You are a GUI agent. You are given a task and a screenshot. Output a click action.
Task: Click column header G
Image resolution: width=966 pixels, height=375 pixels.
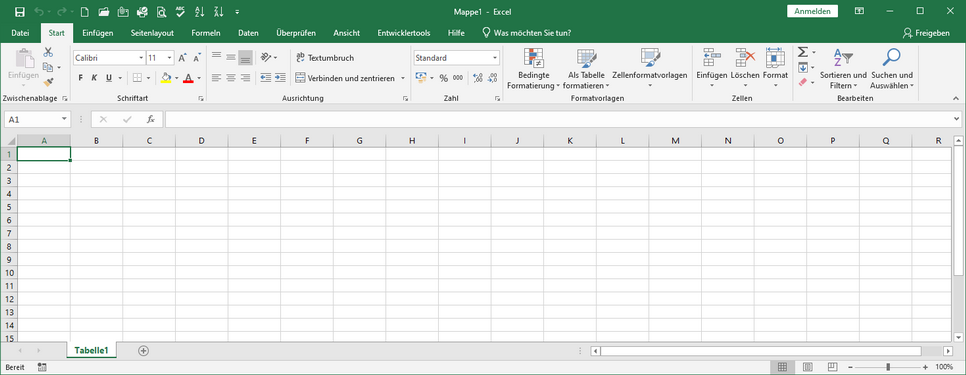pyautogui.click(x=359, y=141)
